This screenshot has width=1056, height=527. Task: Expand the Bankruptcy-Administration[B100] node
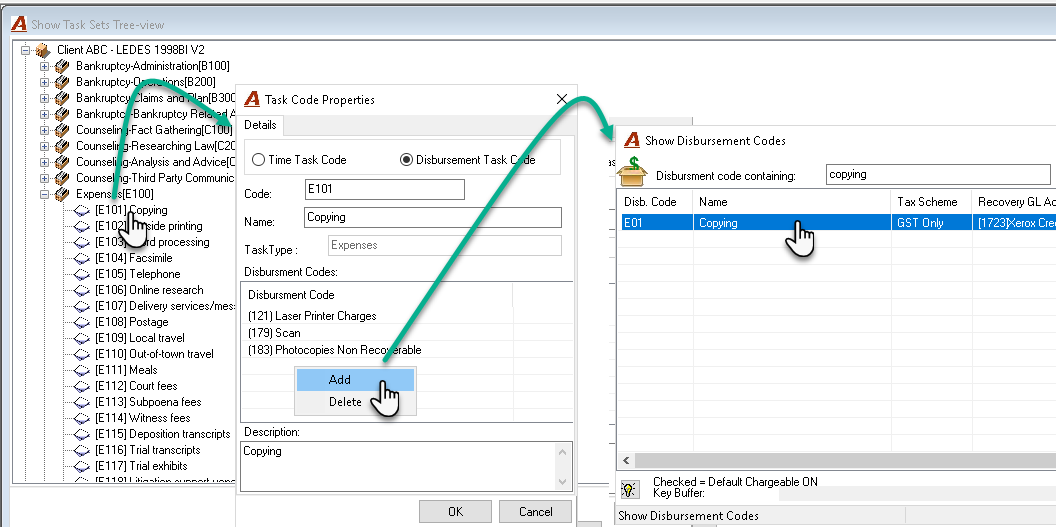pyautogui.click(x=44, y=66)
